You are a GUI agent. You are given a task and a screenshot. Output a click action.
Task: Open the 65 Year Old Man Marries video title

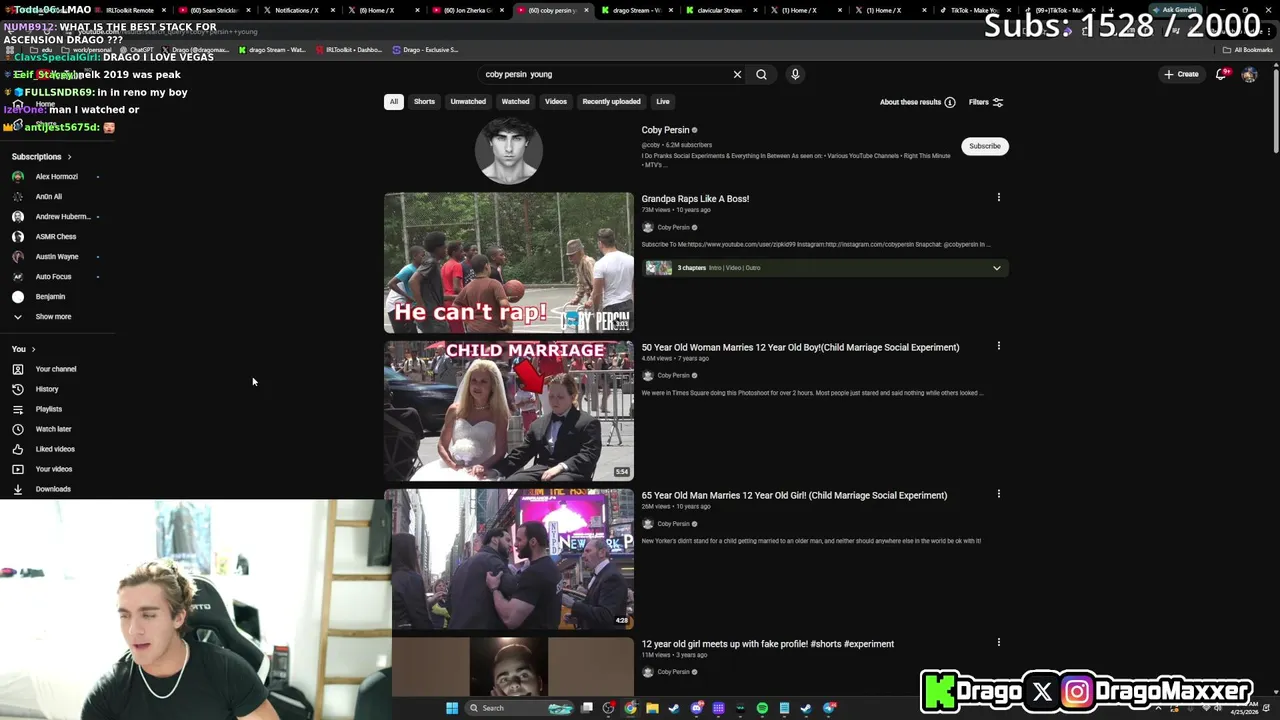tap(794, 495)
